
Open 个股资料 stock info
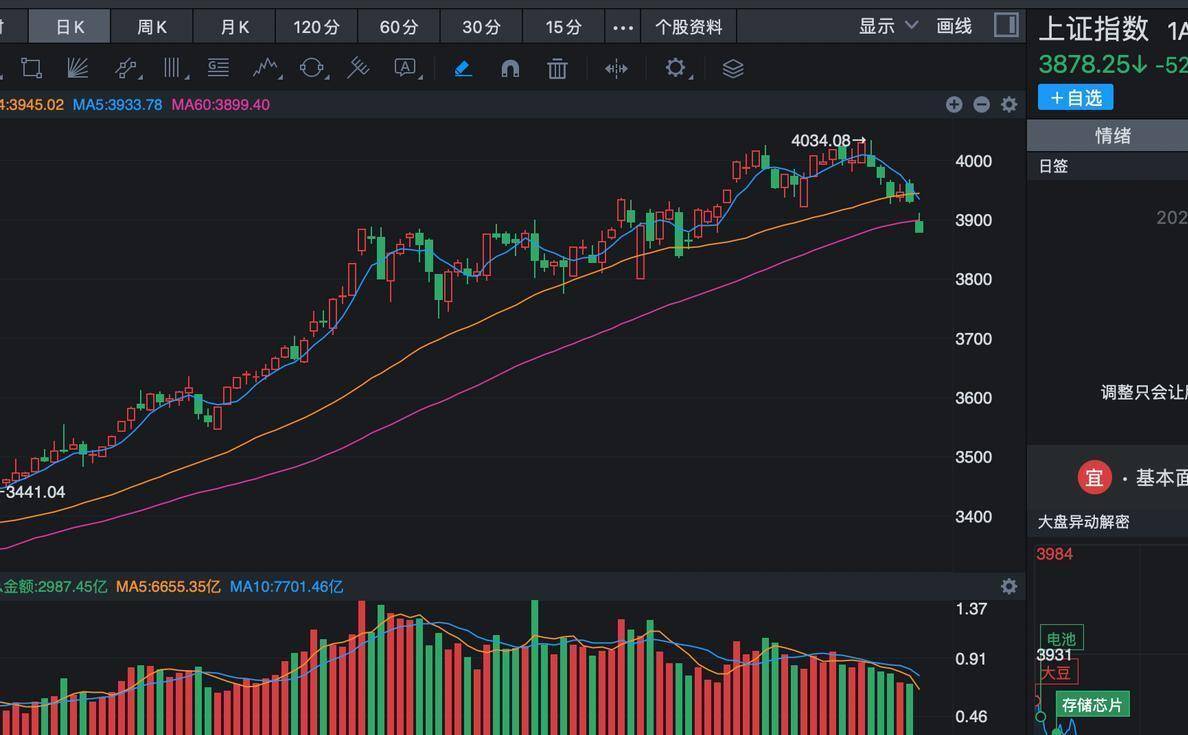688,27
